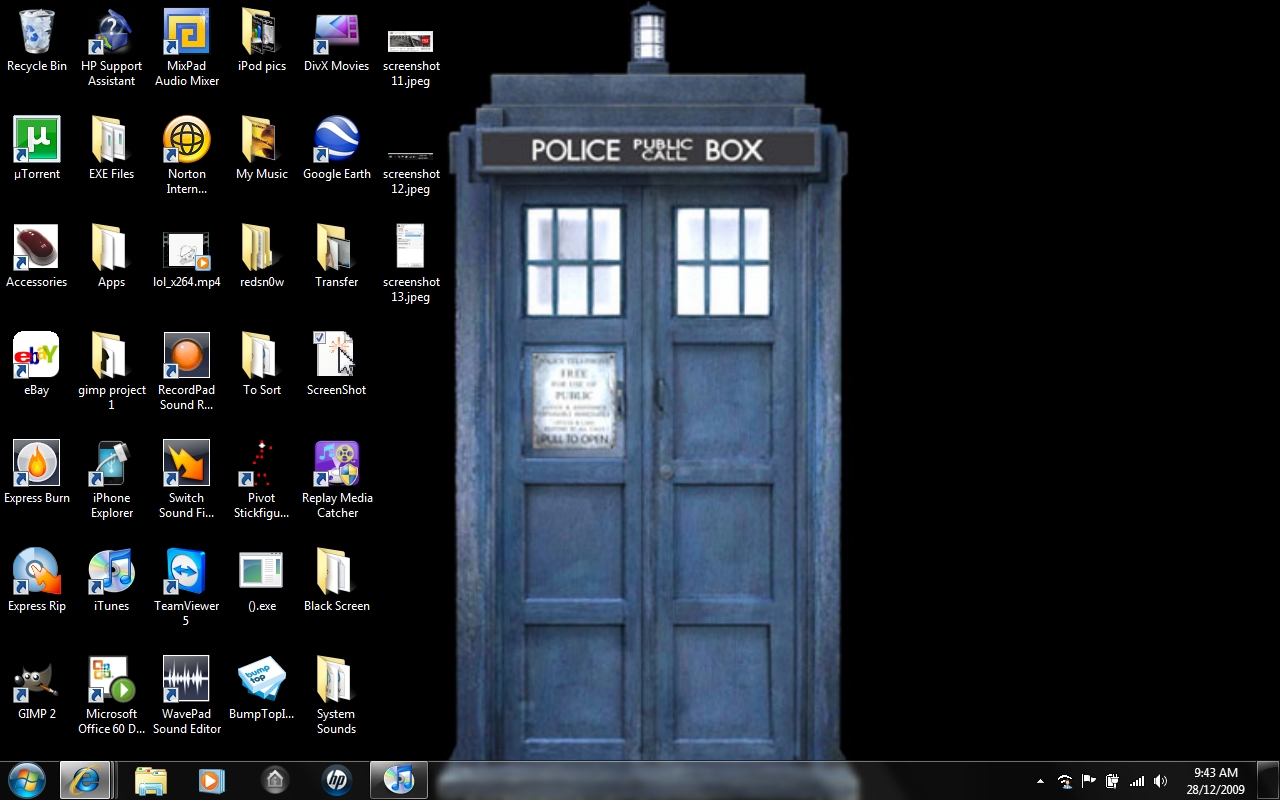Click the power plug tray icon
The height and width of the screenshot is (800, 1280).
[x=1112, y=781]
